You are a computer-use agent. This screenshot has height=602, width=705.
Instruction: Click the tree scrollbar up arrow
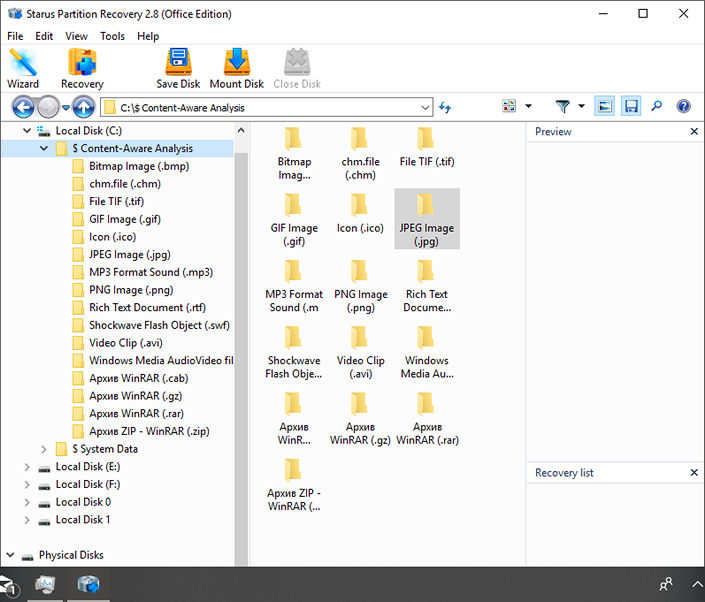[x=241, y=131]
